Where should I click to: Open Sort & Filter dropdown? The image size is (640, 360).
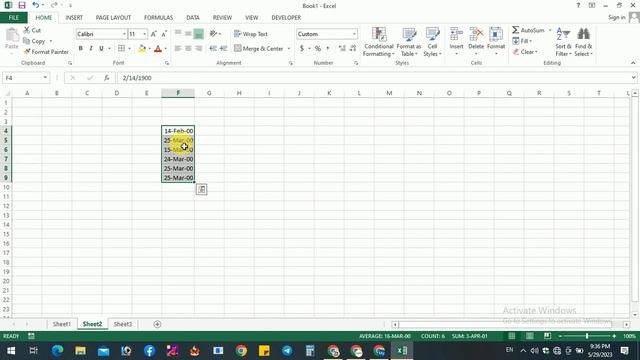[563, 42]
